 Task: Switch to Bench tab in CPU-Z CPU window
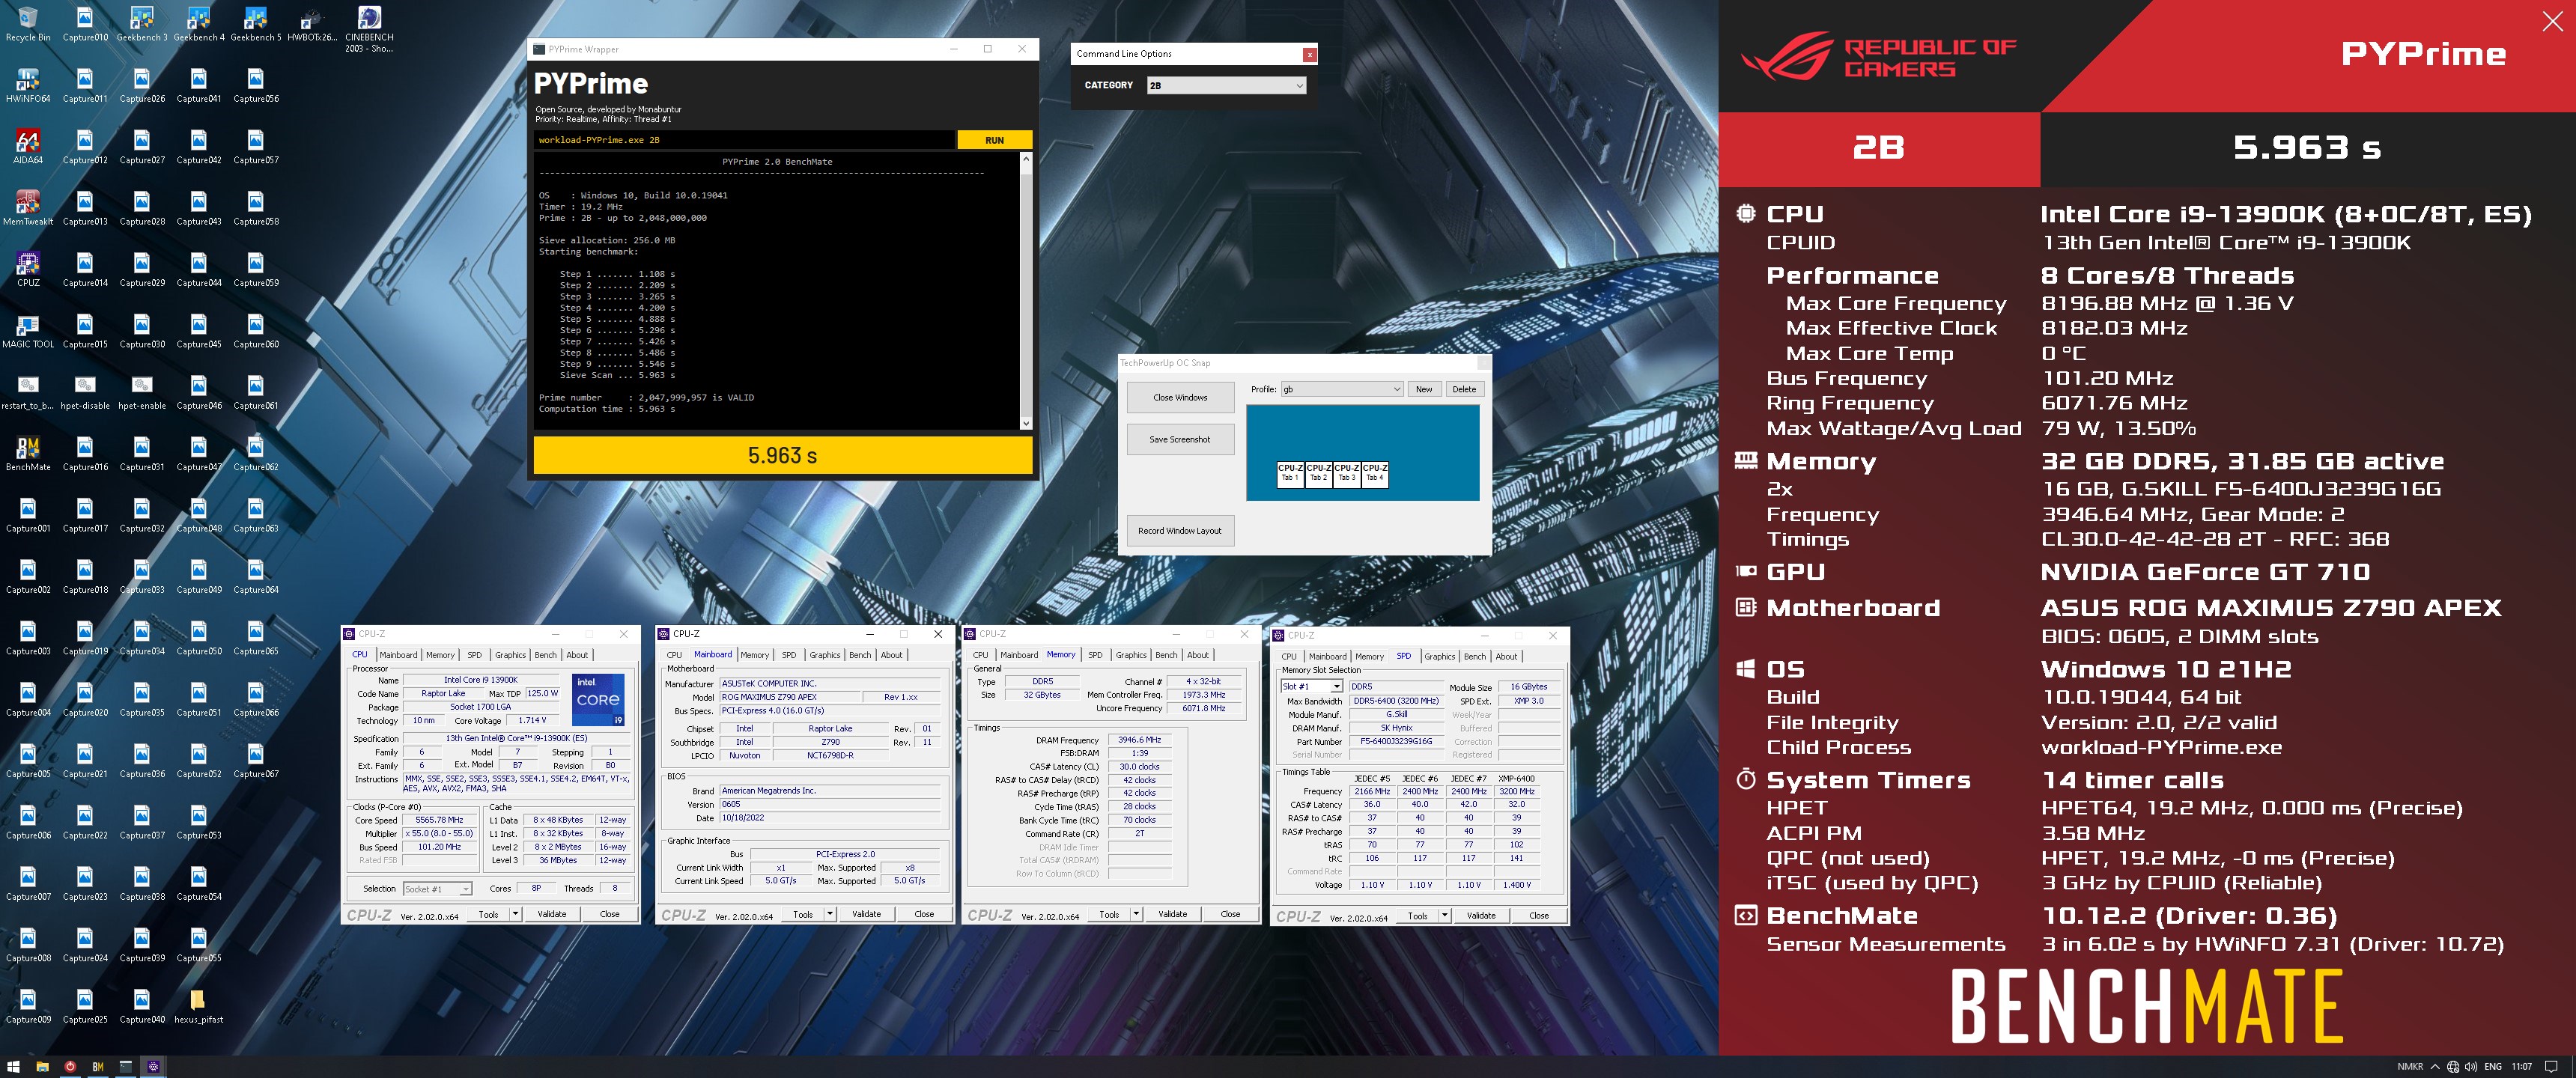point(545,655)
